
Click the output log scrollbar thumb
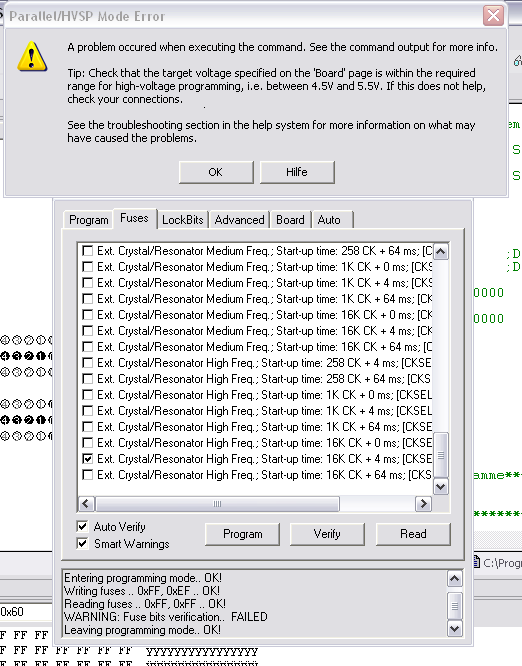click(x=454, y=606)
